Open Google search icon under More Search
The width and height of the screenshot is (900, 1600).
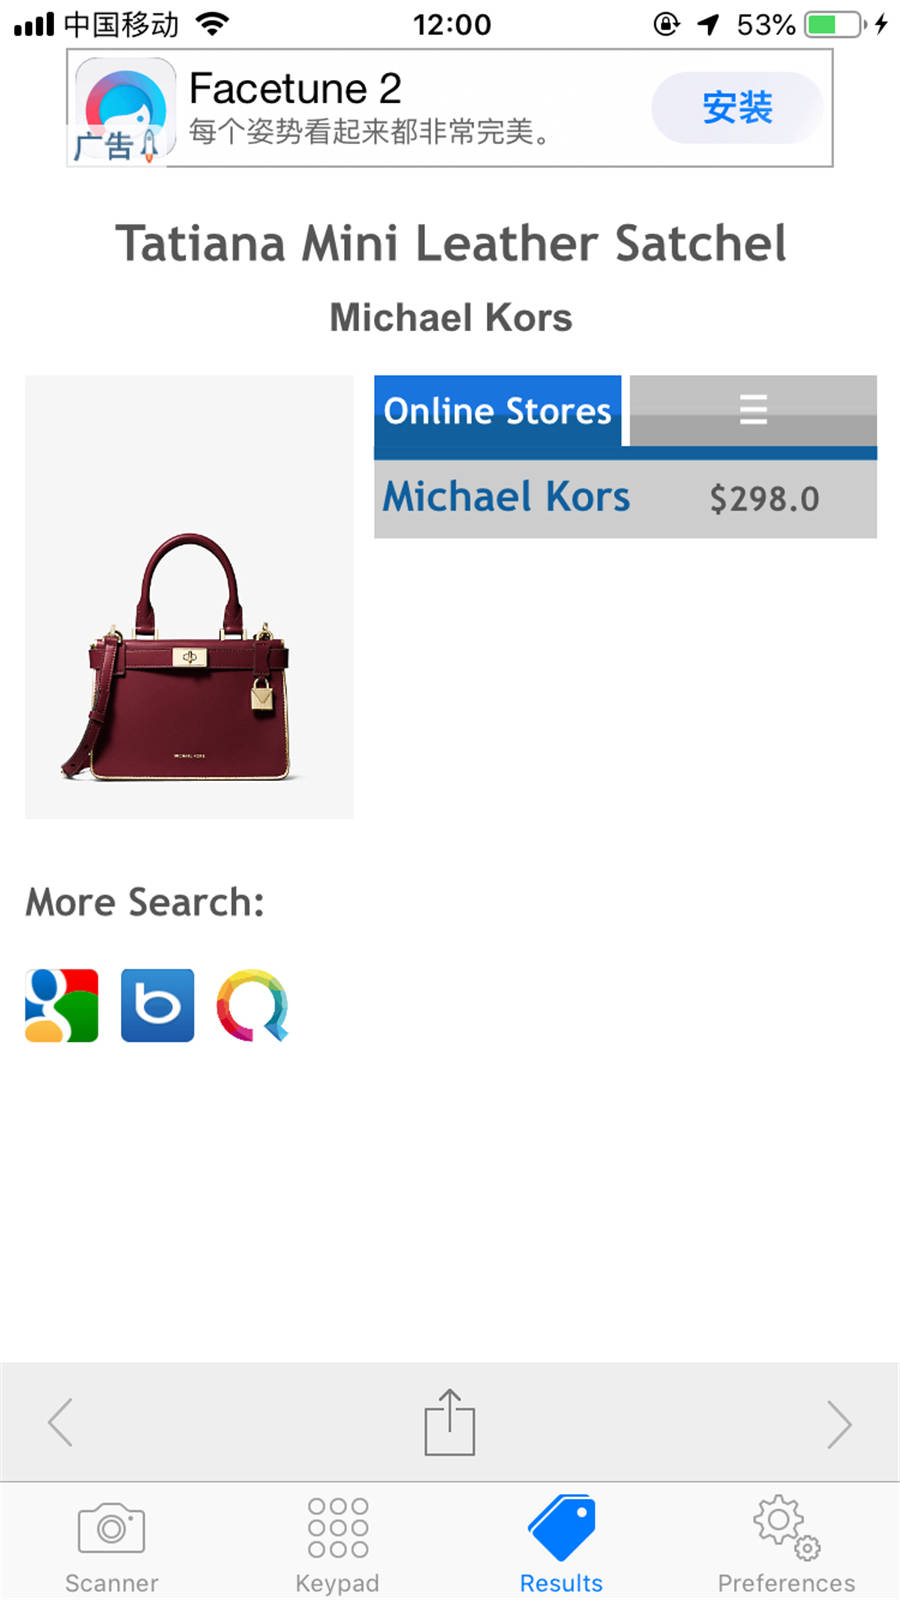tap(62, 1005)
